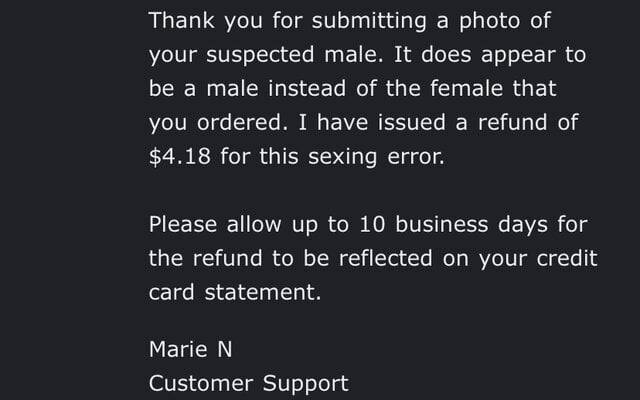The height and width of the screenshot is (400, 640).
Task: Click the word "photo" in first line
Action: [490, 20]
